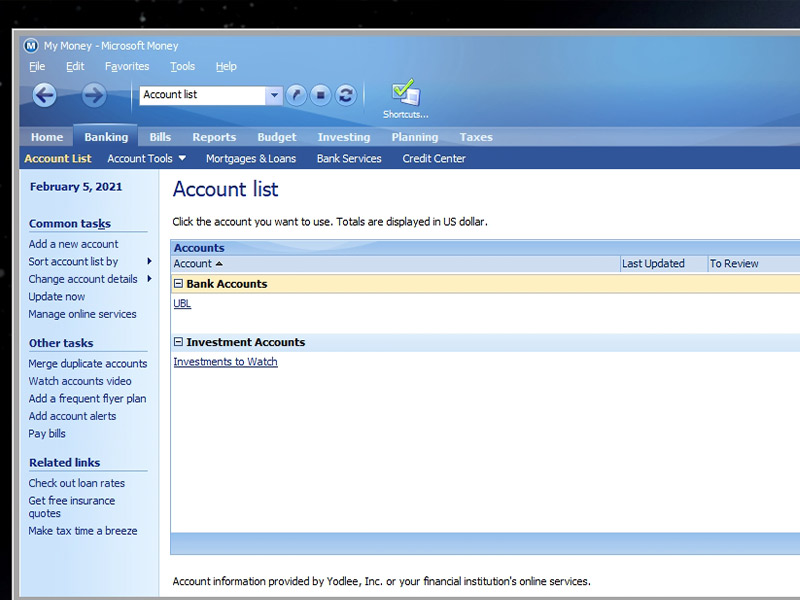Click the February 5, 2021 date

(x=76, y=186)
